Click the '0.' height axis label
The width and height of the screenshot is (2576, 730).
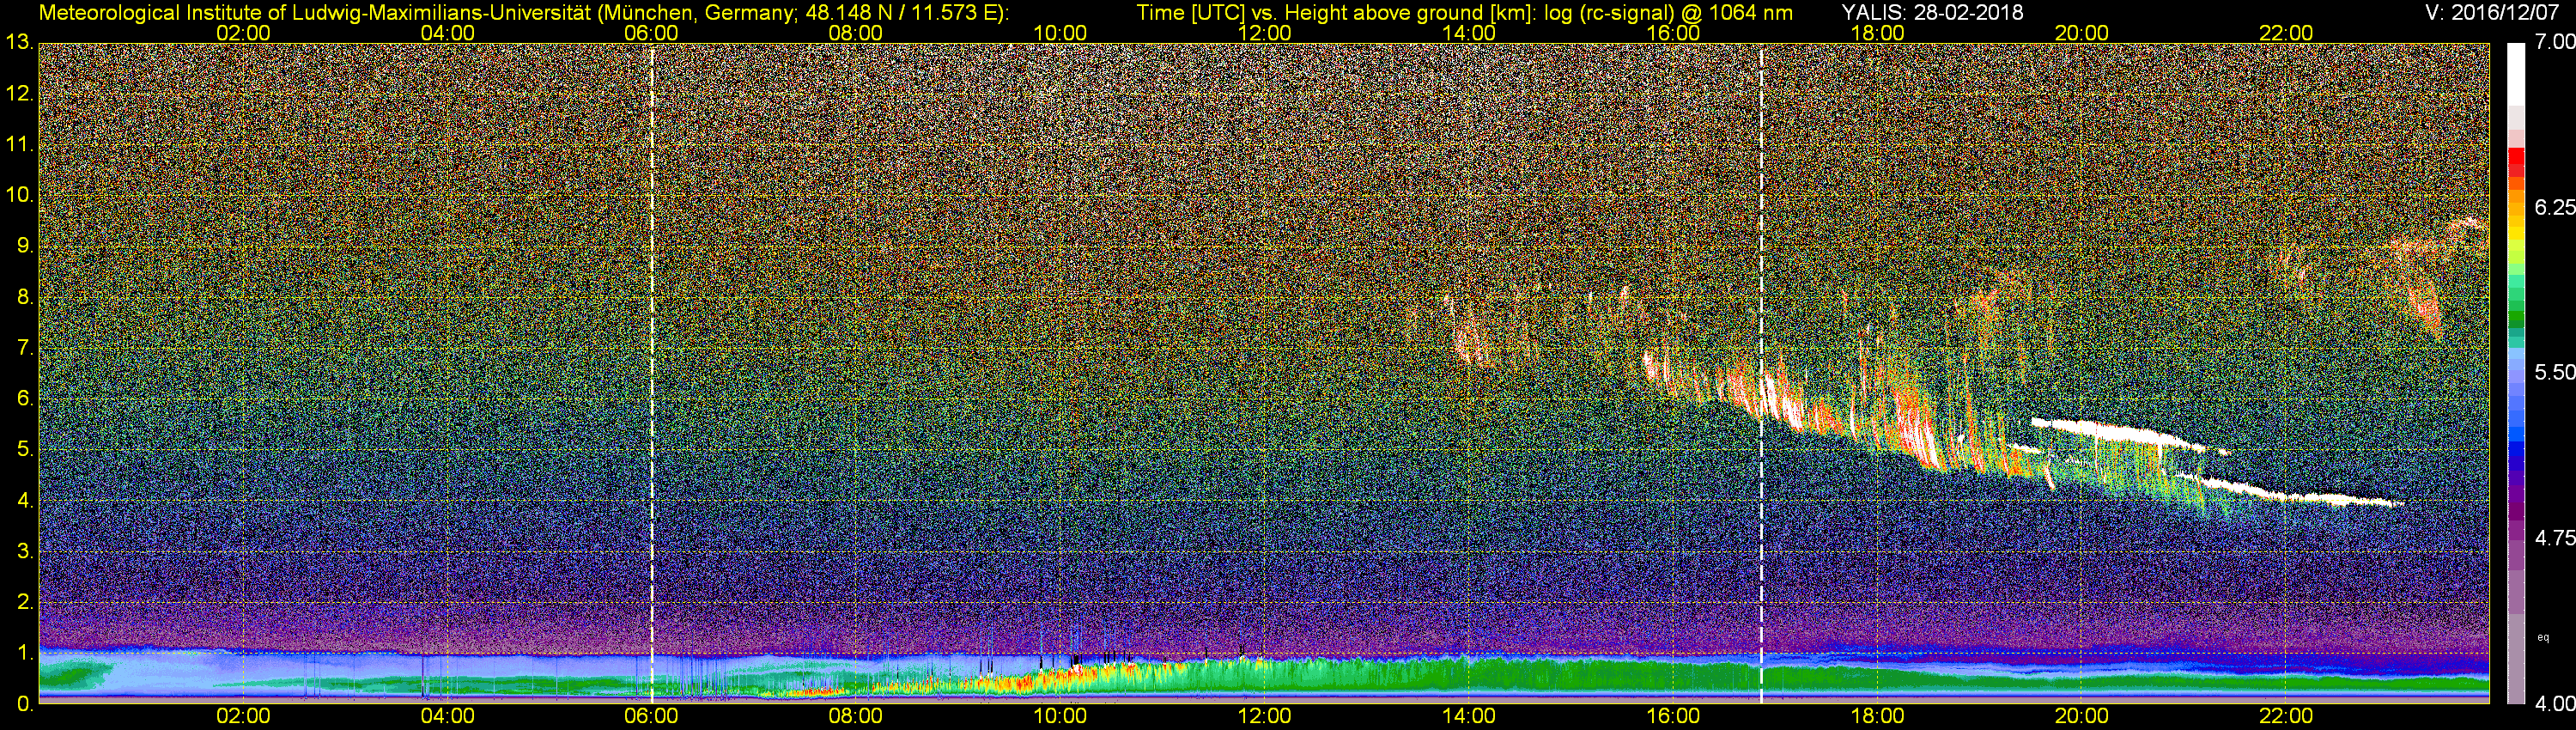click(25, 704)
